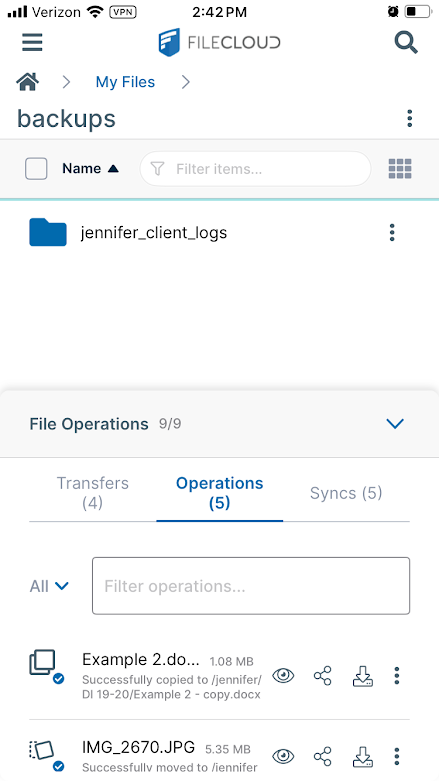Image resolution: width=439 pixels, height=781 pixels.
Task: Preview Example 2.docx with the eye icon
Action: [283, 676]
